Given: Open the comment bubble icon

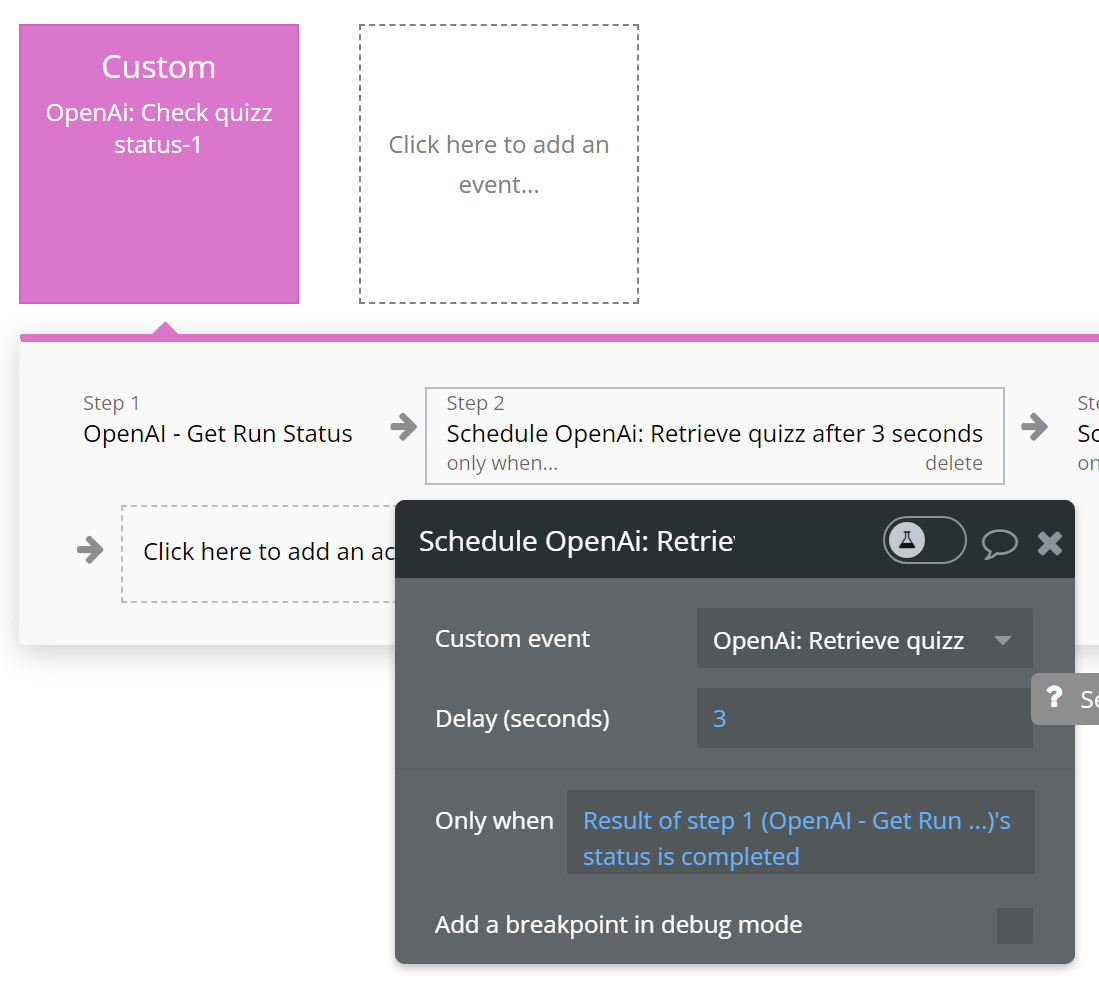Looking at the screenshot, I should tap(999, 543).
